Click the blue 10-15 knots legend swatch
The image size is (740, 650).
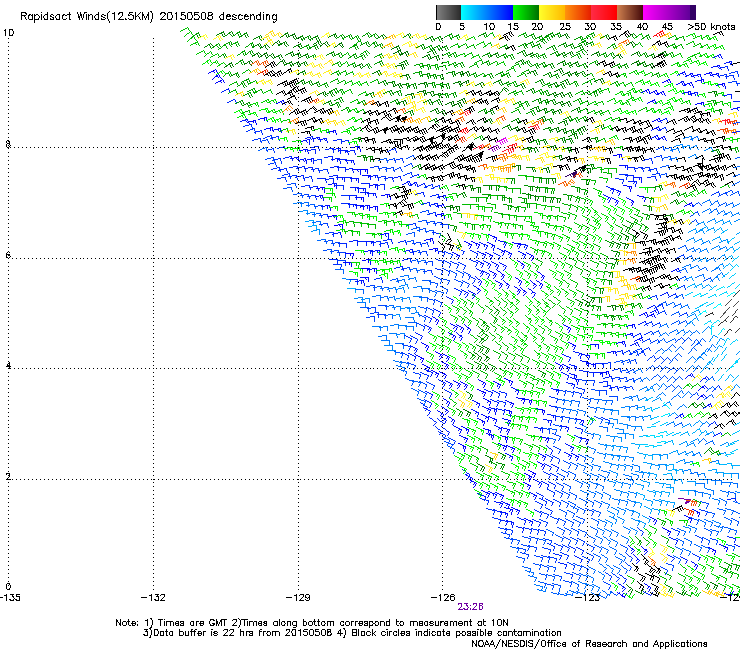(500, 12)
